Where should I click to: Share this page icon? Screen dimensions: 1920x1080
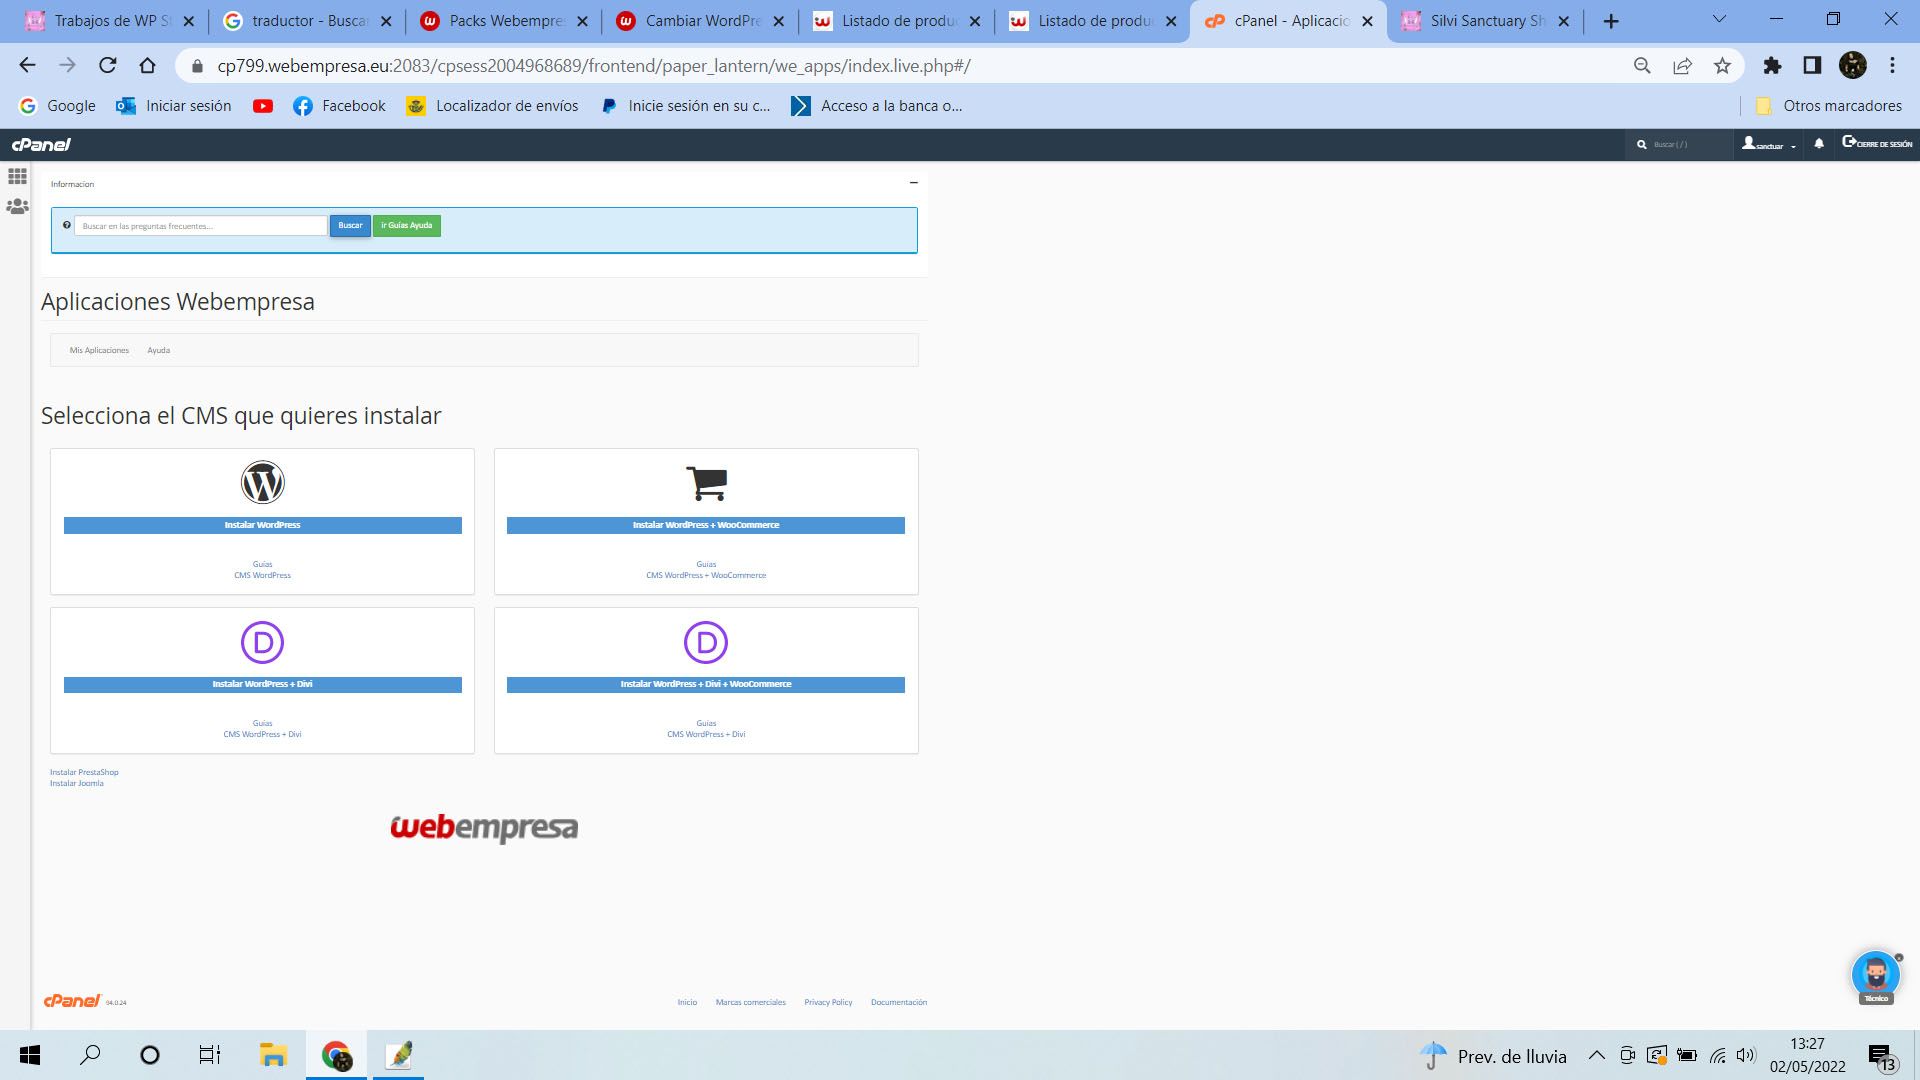pos(1682,66)
